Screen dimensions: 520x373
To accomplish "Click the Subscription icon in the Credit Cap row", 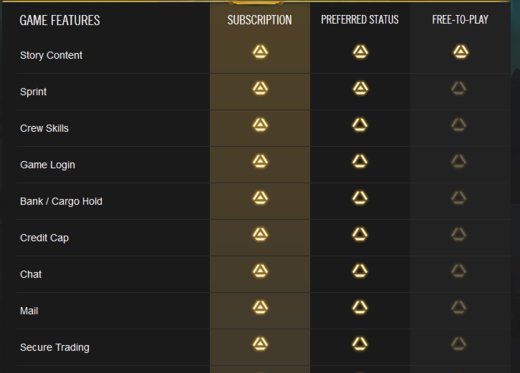I will click(260, 234).
